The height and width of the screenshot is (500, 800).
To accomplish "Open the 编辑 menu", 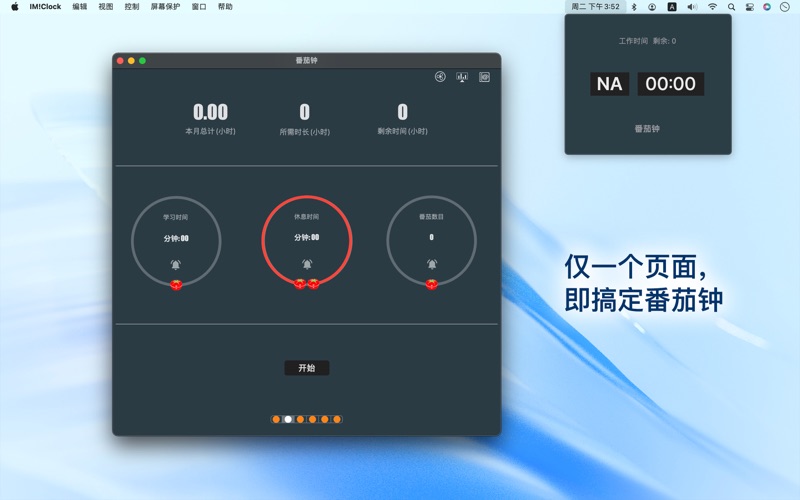I will click(x=80, y=7).
